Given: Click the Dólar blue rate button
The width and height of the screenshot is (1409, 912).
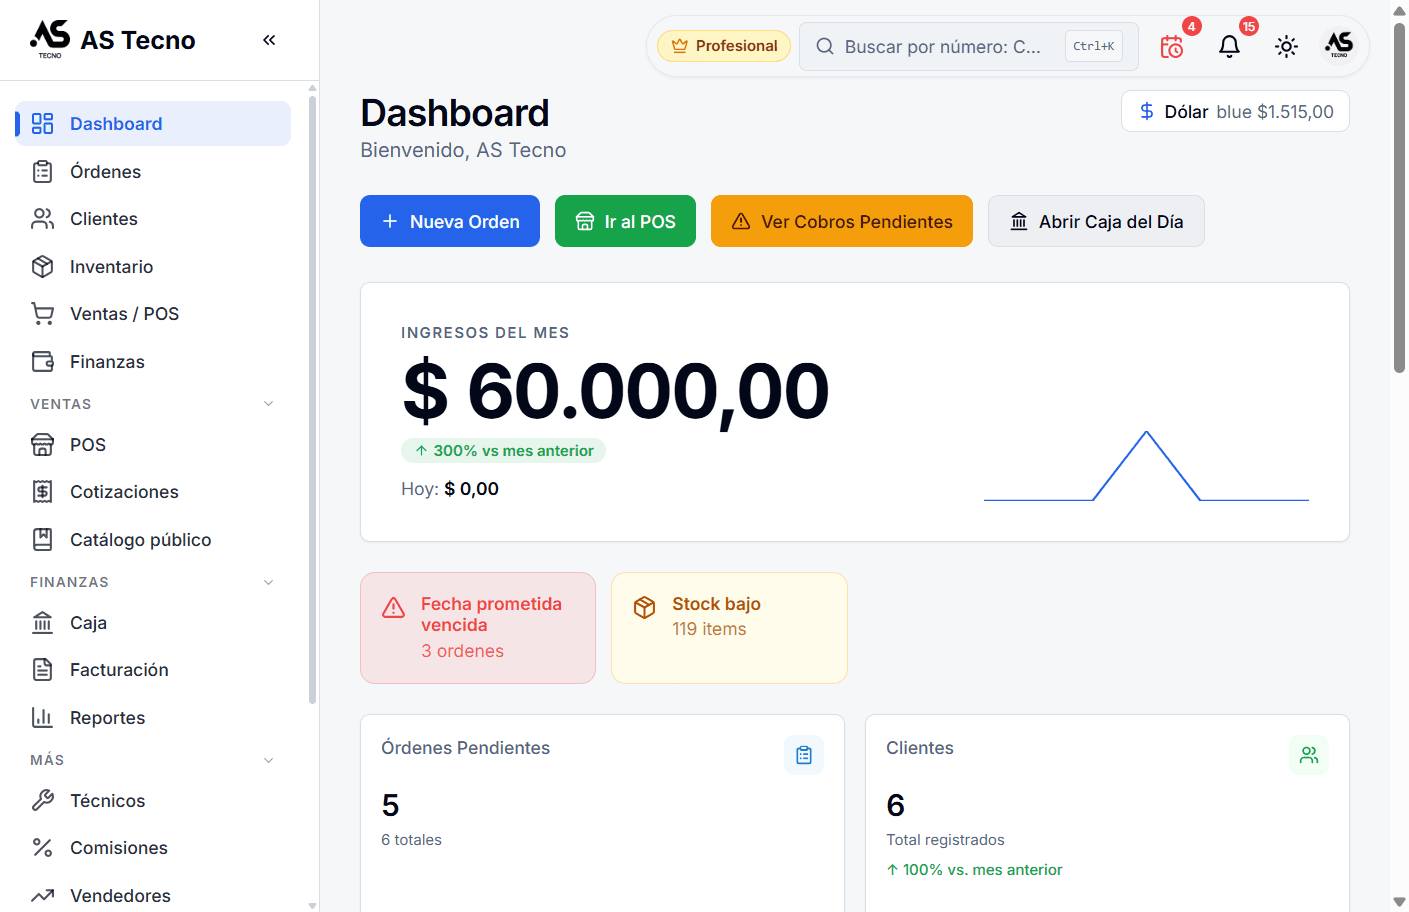Looking at the screenshot, I should click(1235, 111).
